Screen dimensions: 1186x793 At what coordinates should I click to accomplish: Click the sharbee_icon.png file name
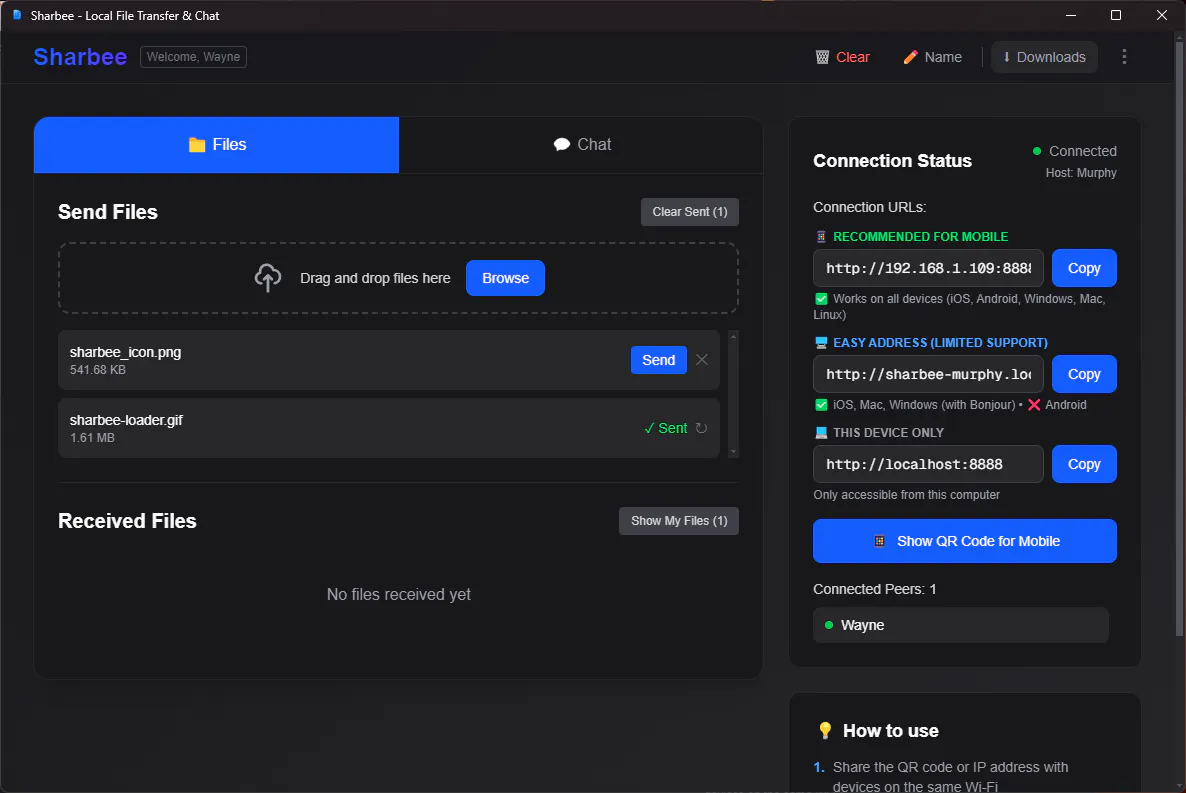coord(126,352)
